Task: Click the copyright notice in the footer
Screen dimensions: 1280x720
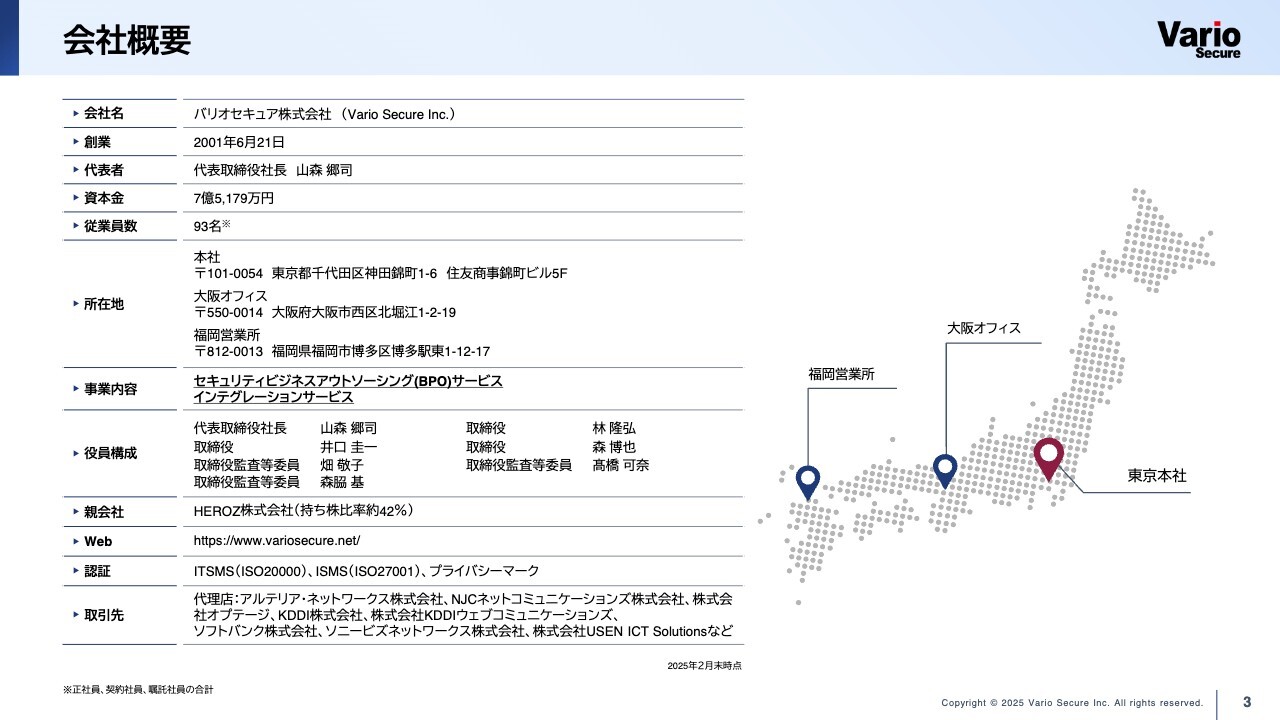Action: pos(1072,703)
